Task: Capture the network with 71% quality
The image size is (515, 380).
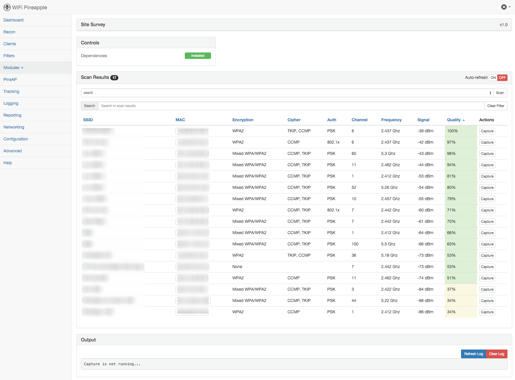Action: 487,210
